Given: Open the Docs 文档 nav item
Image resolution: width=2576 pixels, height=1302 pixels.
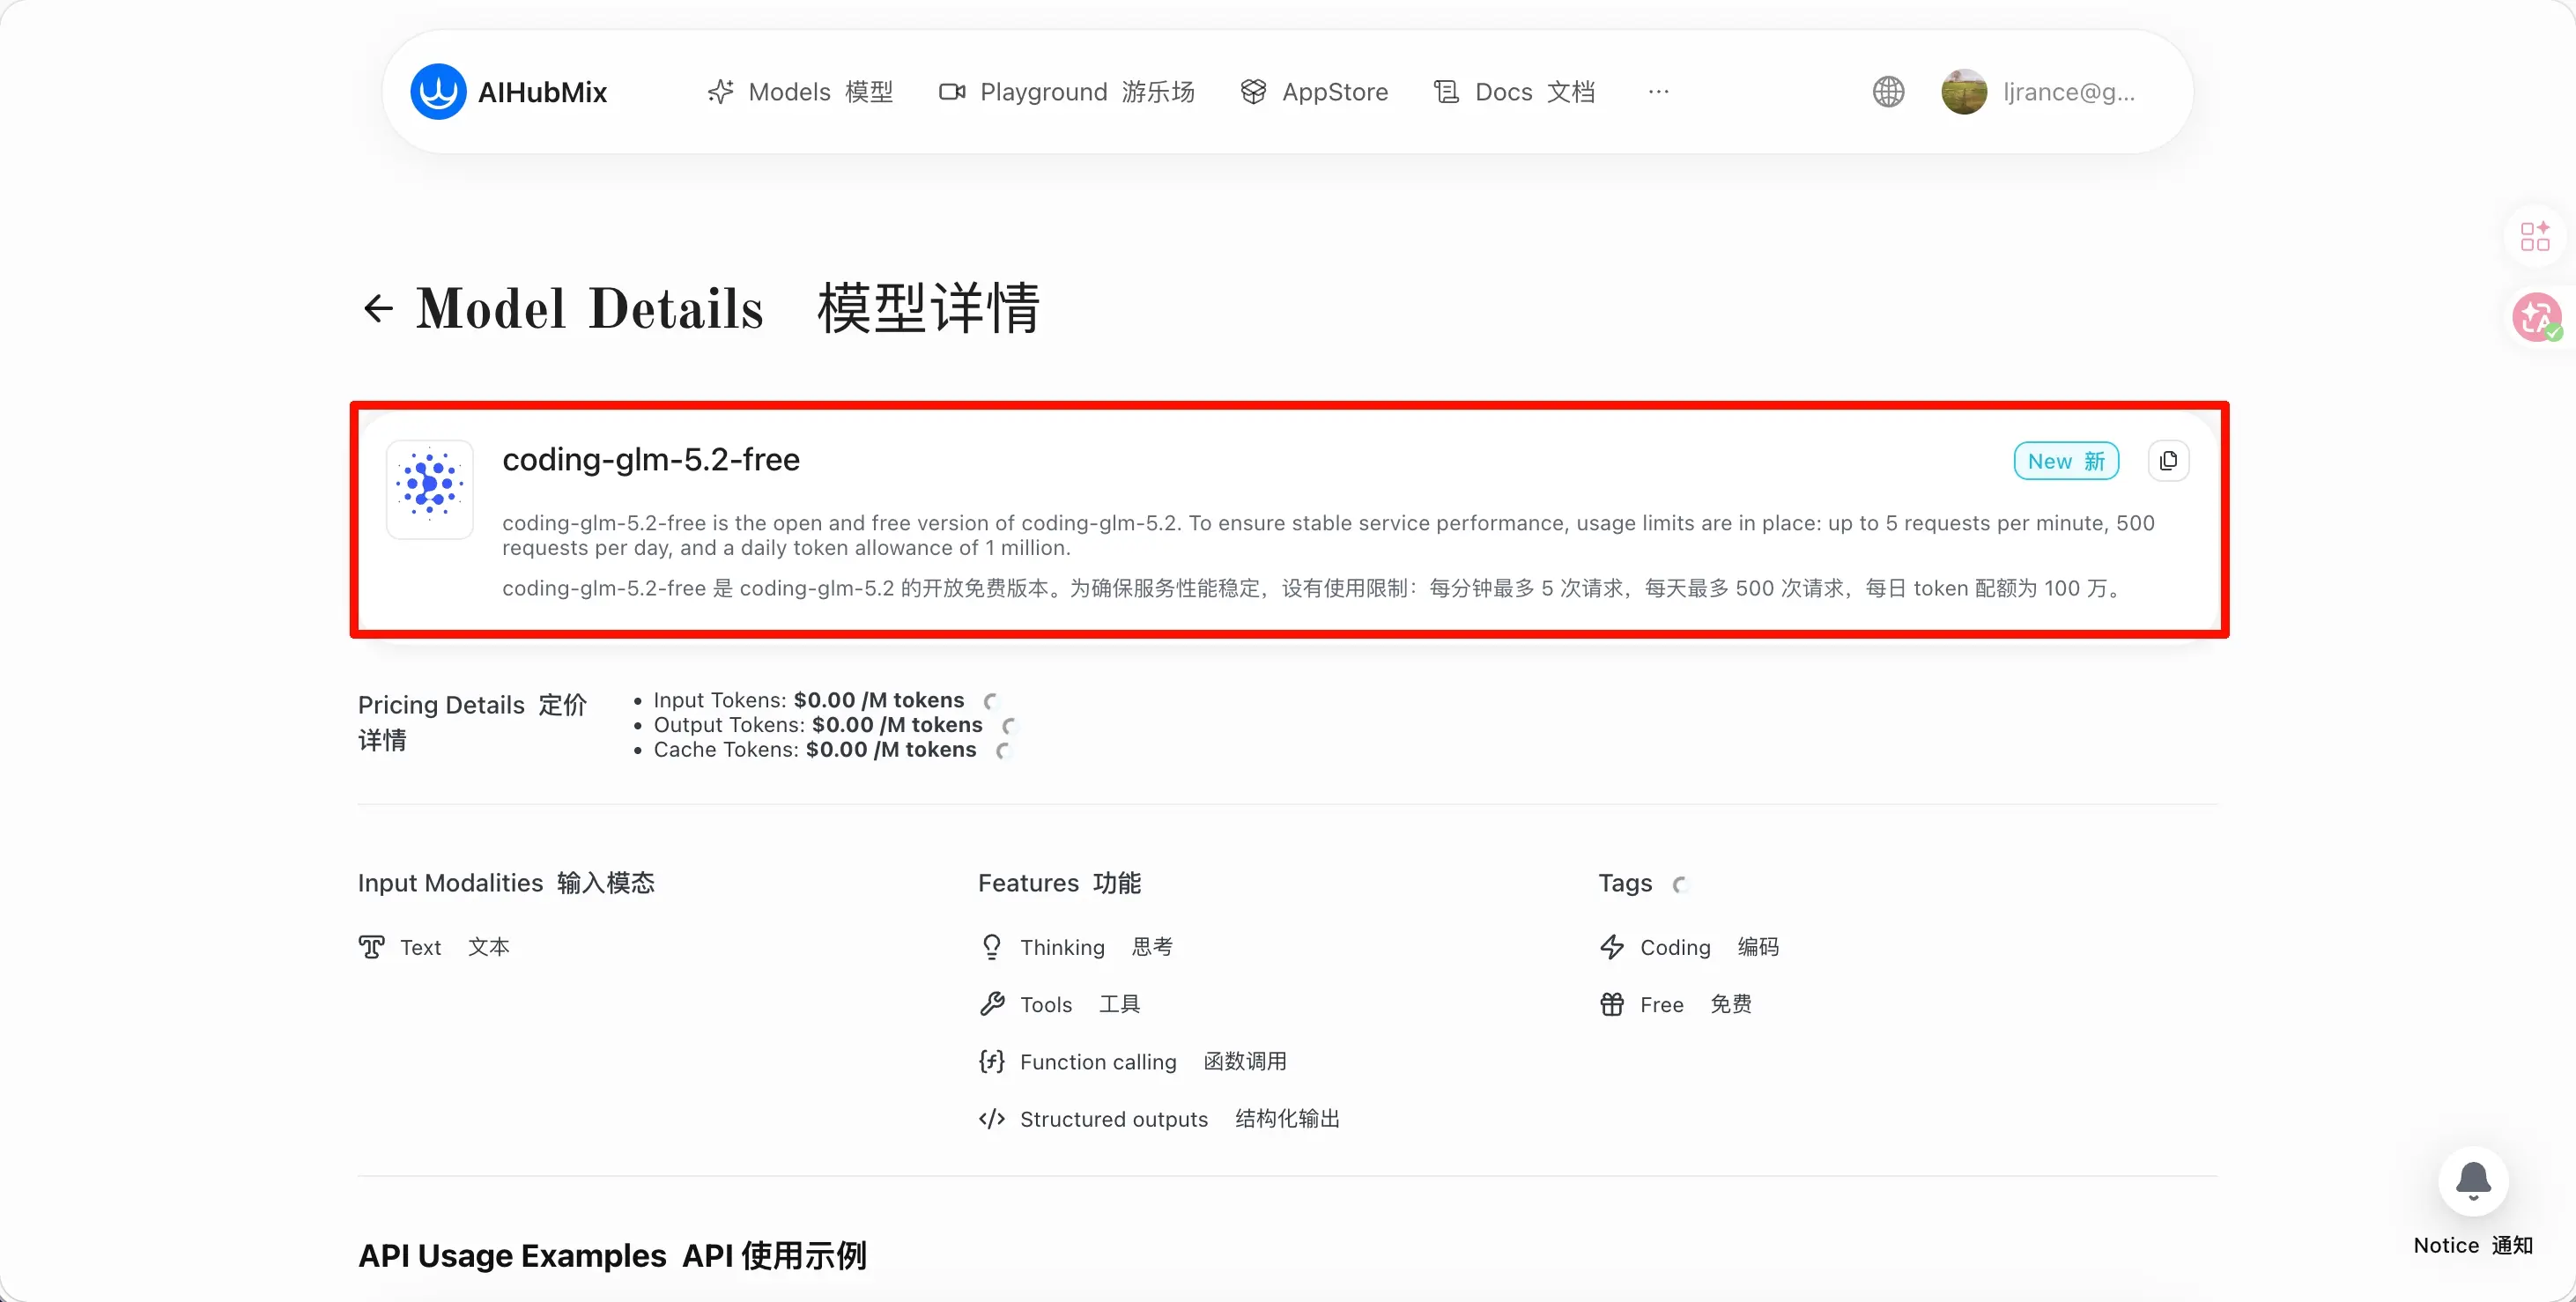Looking at the screenshot, I should (1514, 92).
